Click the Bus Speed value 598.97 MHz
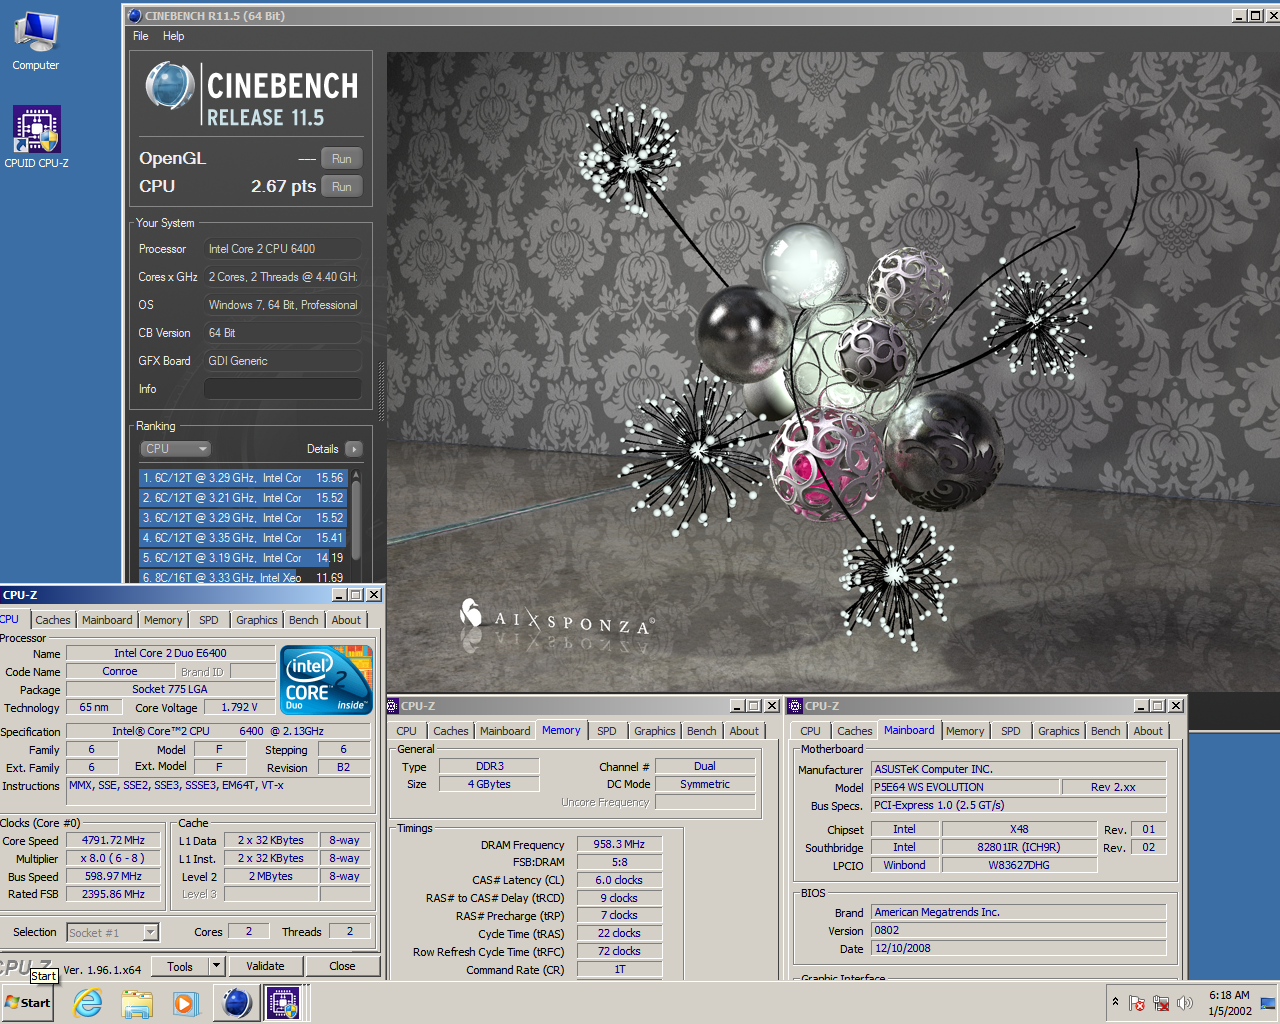 coord(113,876)
